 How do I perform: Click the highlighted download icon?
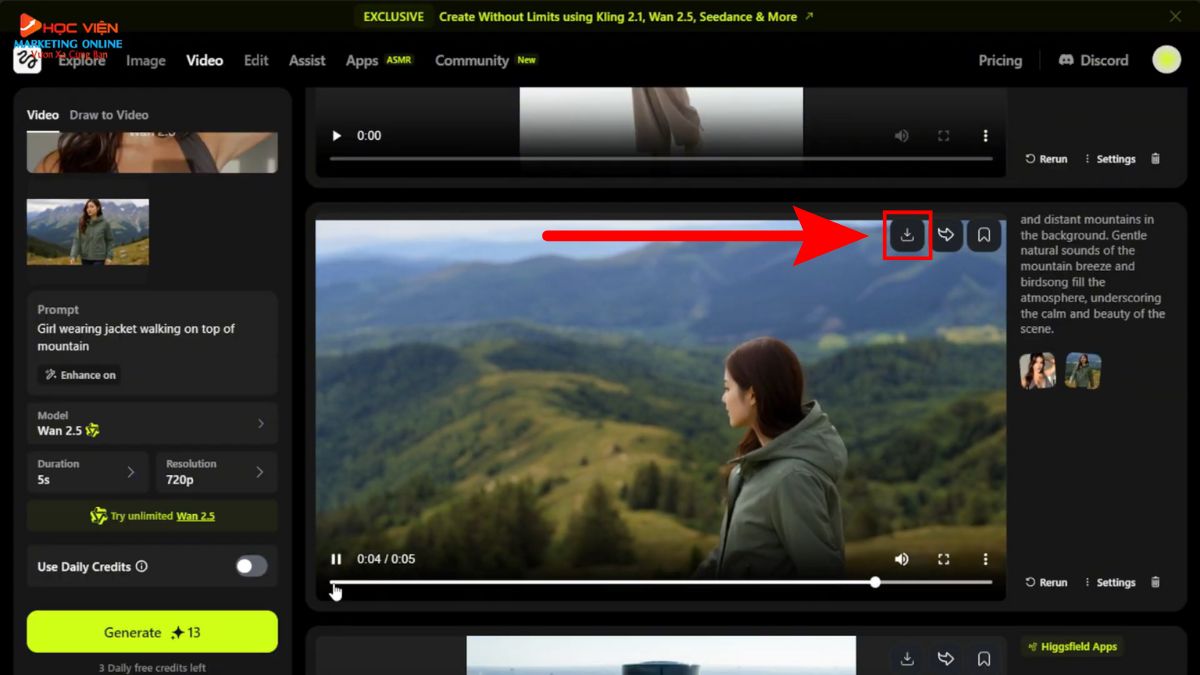click(907, 234)
